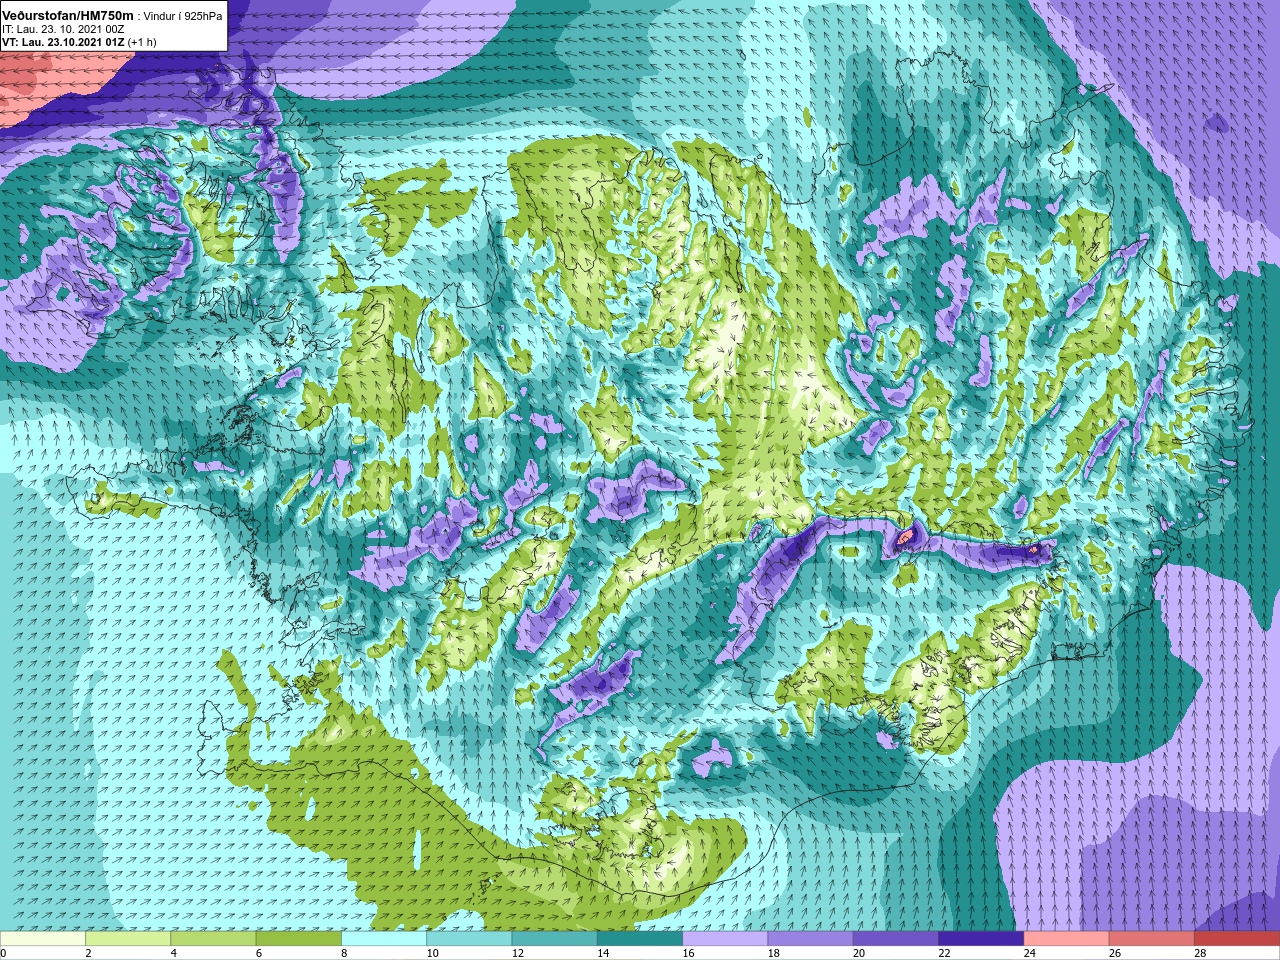Click the legend value "10"
The image size is (1280, 960).
click(431, 953)
